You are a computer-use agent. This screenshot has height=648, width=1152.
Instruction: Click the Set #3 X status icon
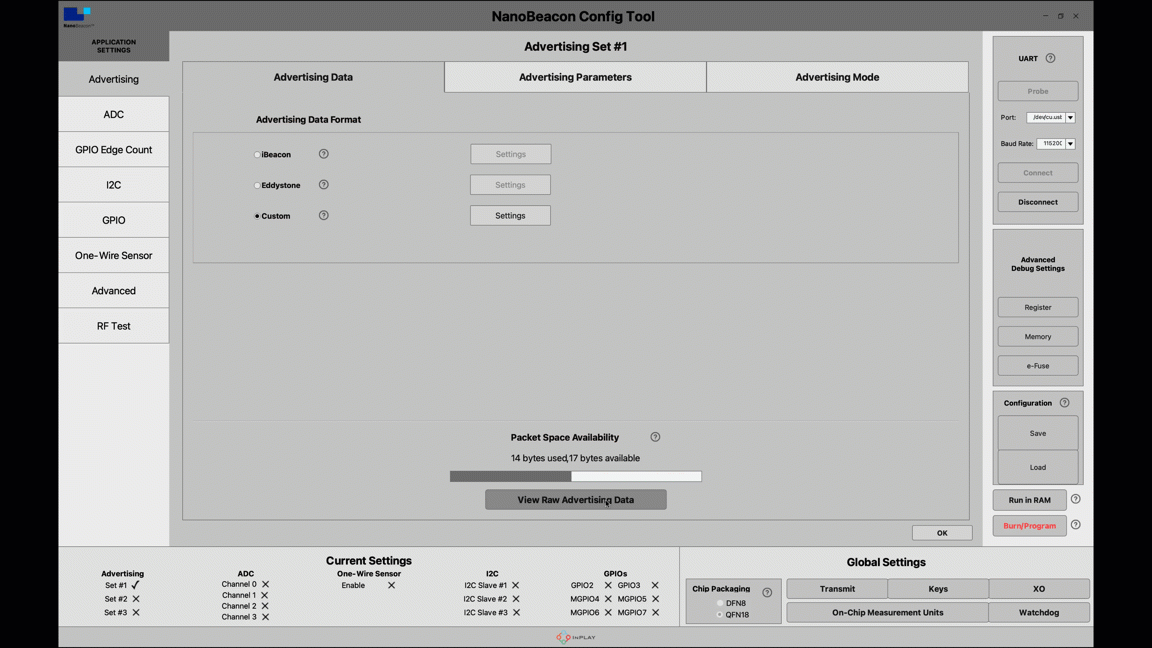tap(136, 612)
